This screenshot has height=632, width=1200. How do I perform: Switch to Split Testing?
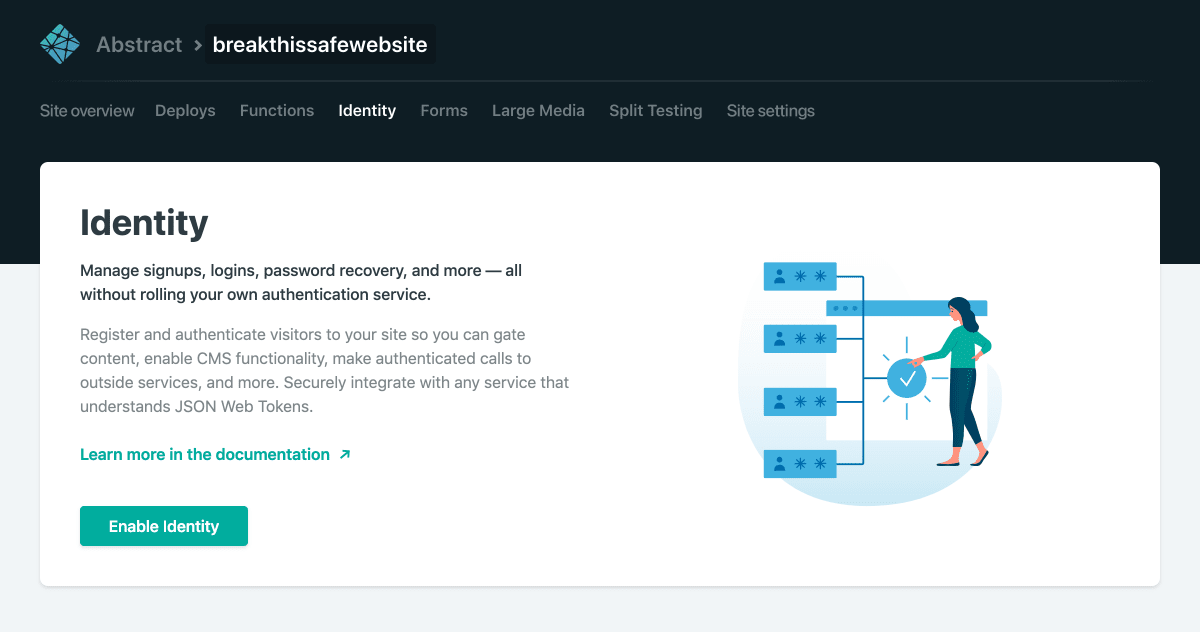tap(655, 110)
